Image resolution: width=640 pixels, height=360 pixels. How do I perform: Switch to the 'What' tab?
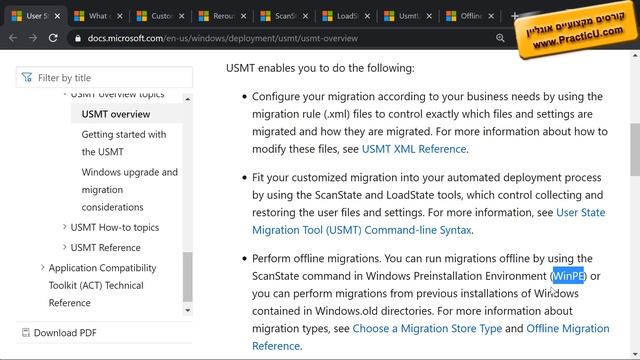pos(97,16)
